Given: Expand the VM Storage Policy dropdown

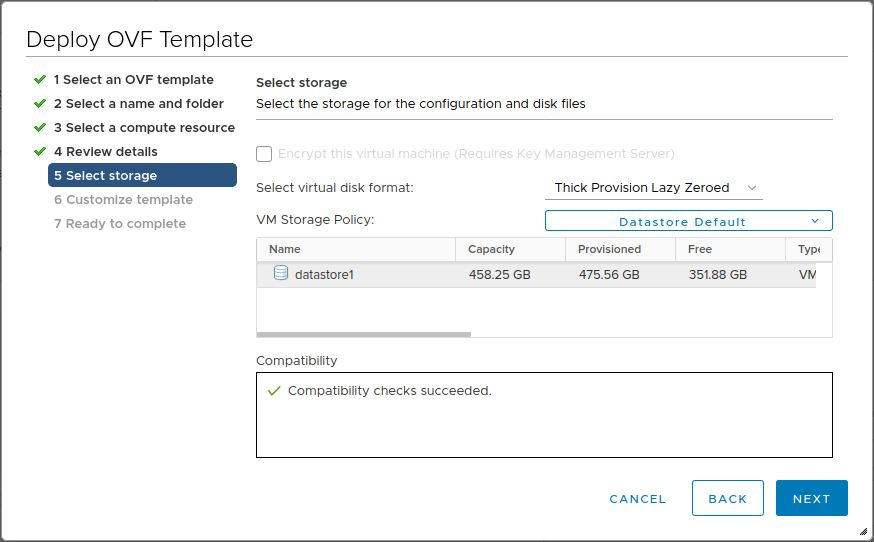Looking at the screenshot, I should click(x=688, y=221).
